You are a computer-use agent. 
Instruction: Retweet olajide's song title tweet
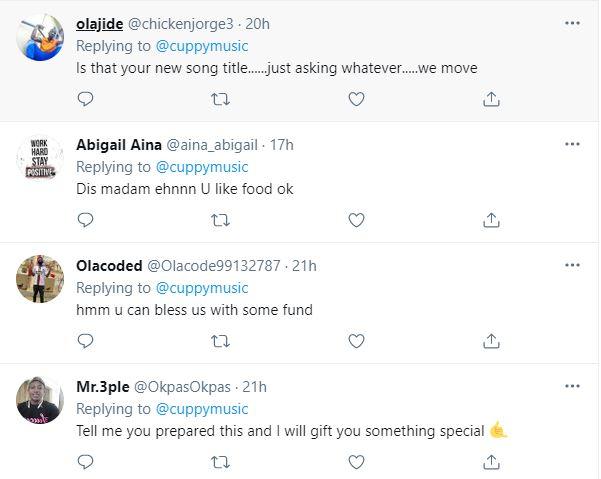coord(221,99)
